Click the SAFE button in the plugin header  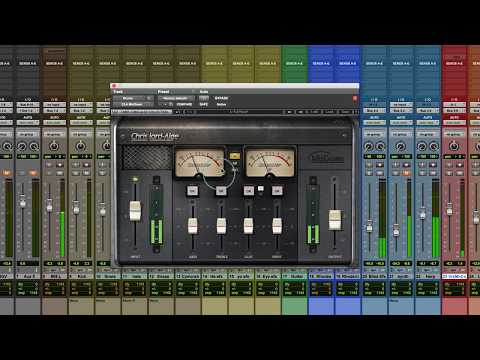click(x=204, y=104)
